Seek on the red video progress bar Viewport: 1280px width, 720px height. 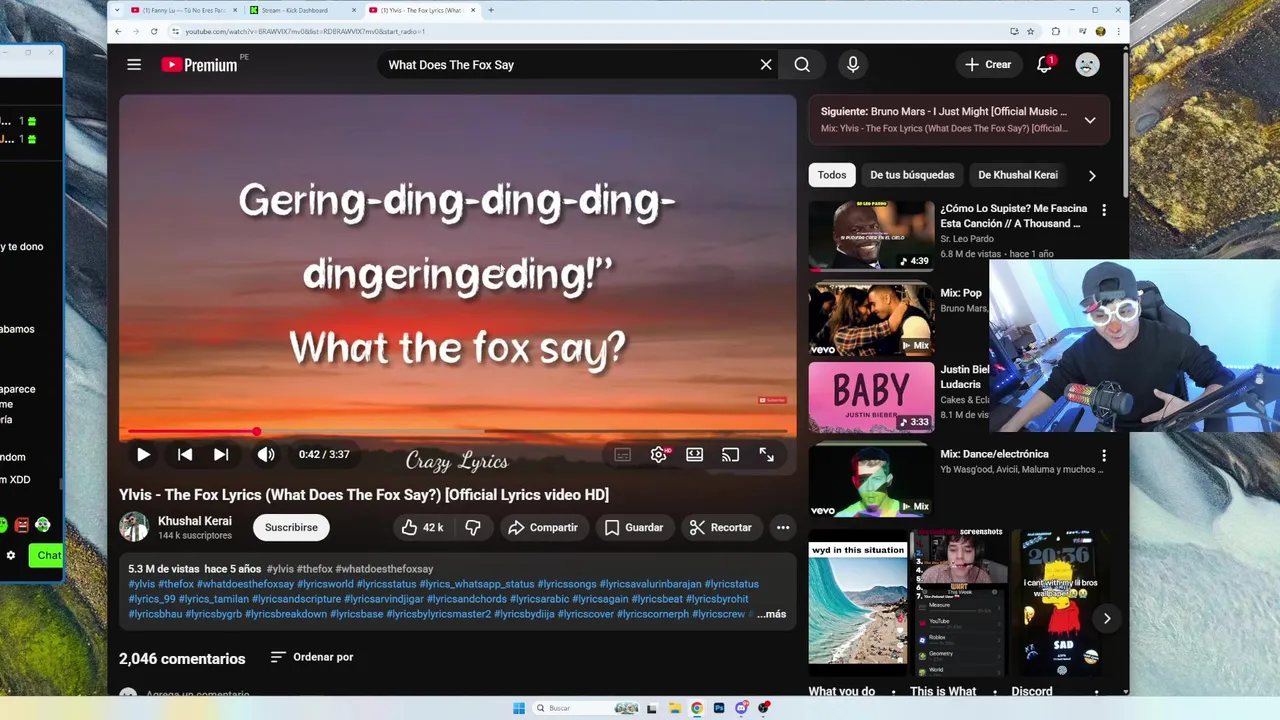pos(458,432)
